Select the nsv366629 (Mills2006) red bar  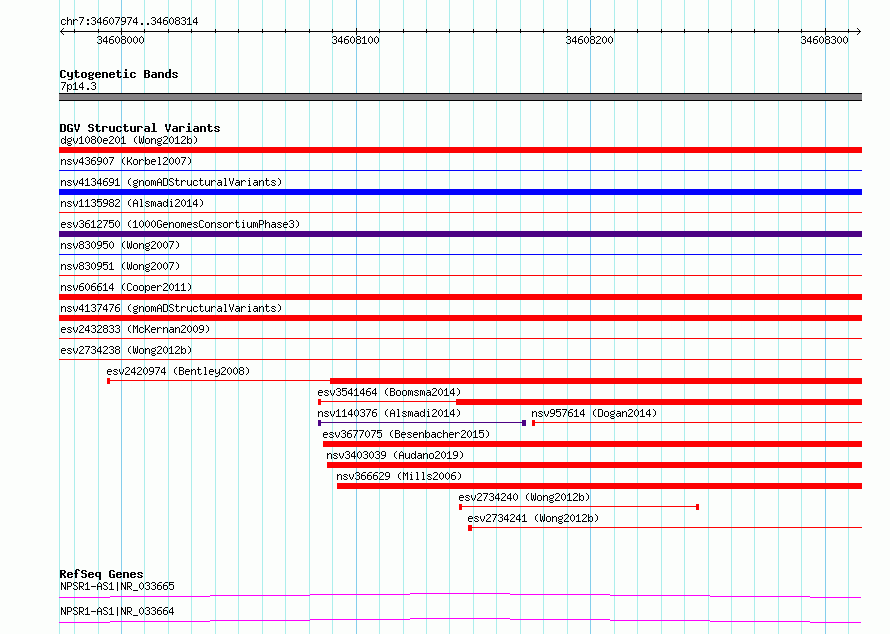(599, 486)
